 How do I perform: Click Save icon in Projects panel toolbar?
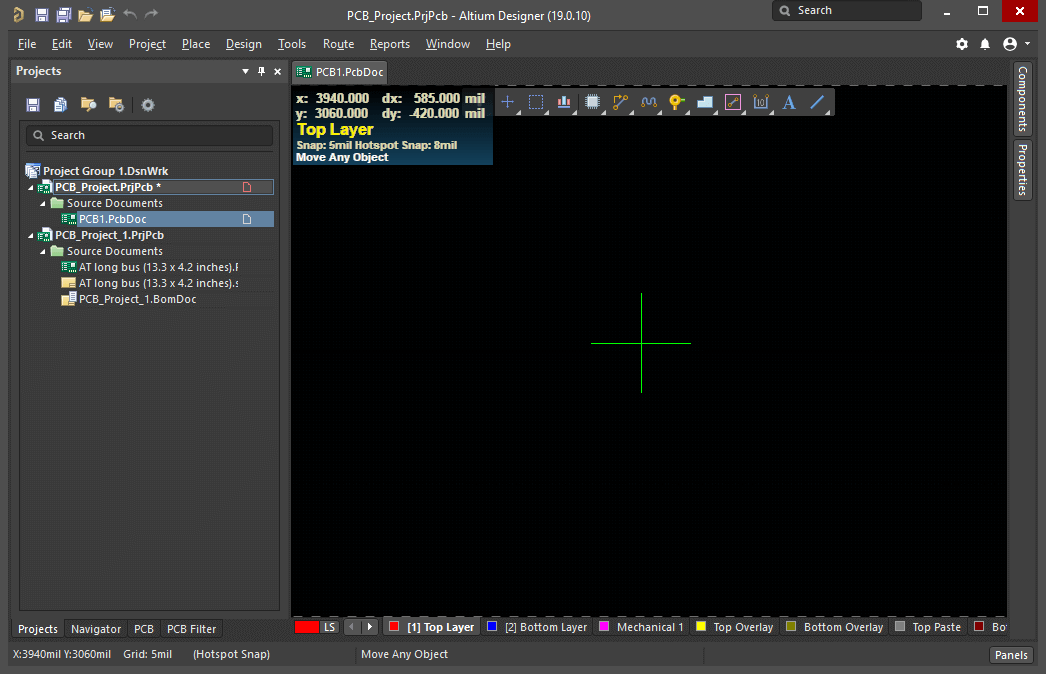pyautogui.click(x=33, y=105)
